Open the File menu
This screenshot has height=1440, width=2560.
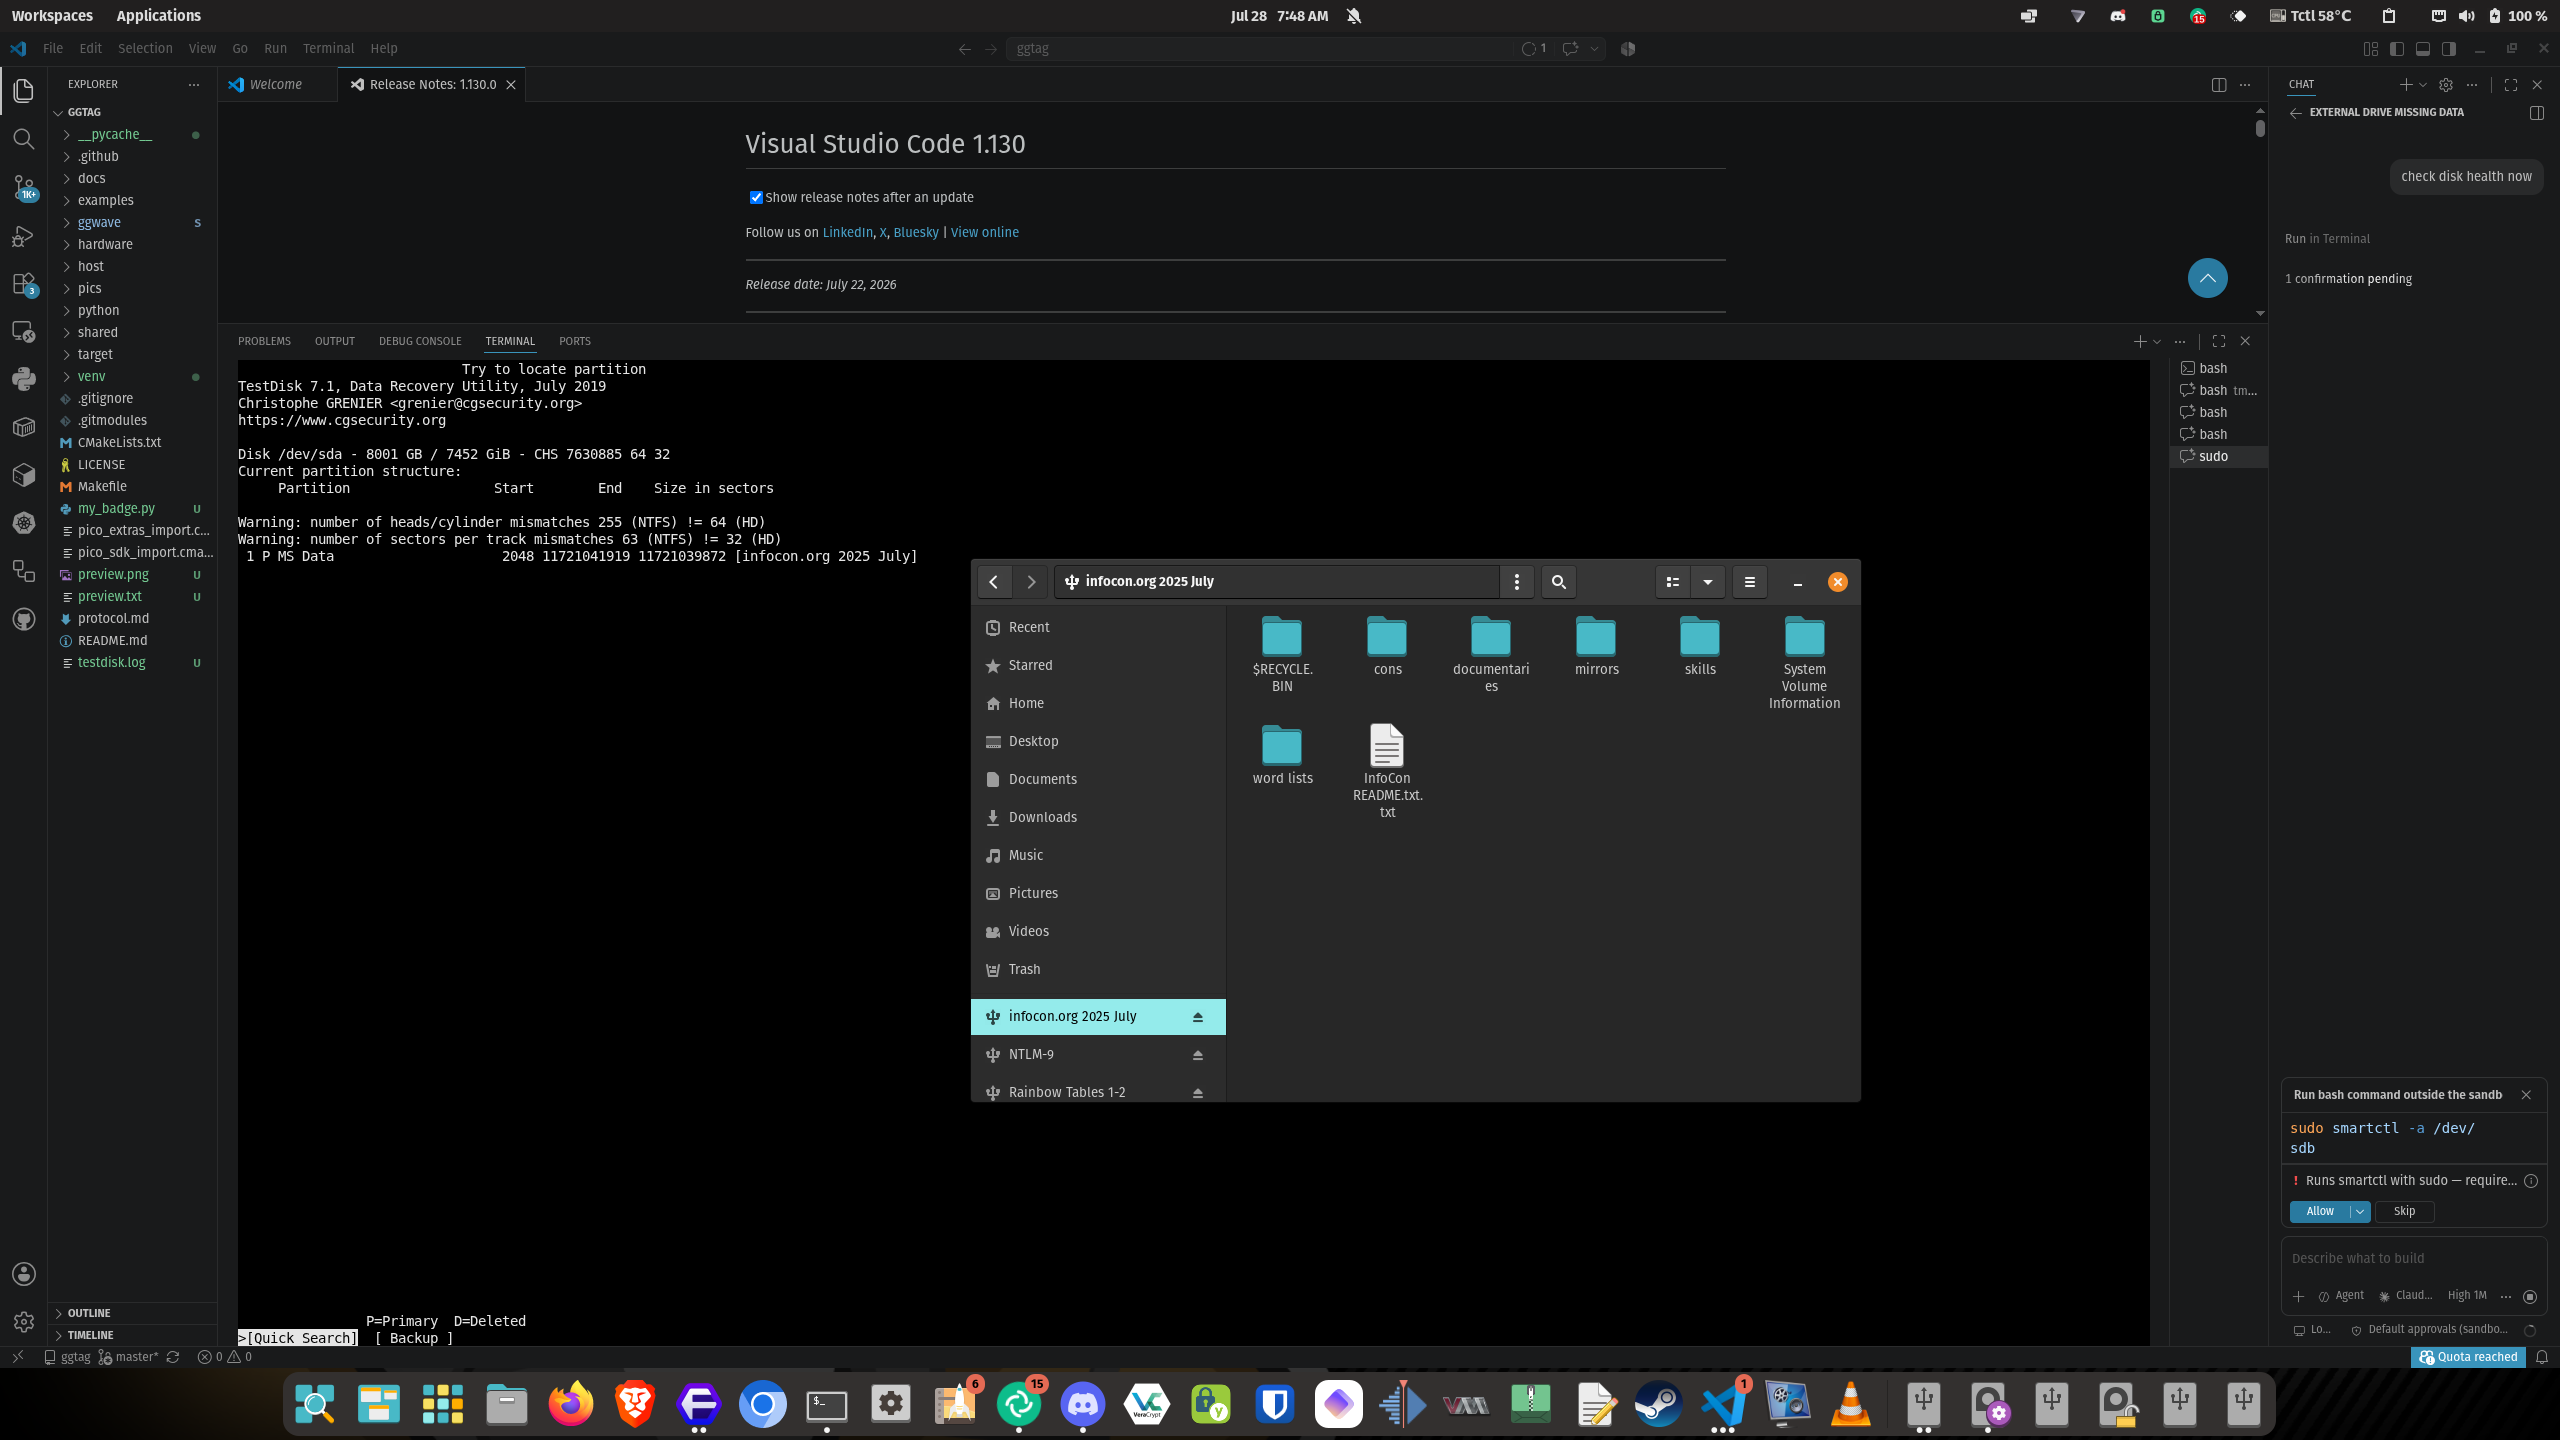pos(53,49)
